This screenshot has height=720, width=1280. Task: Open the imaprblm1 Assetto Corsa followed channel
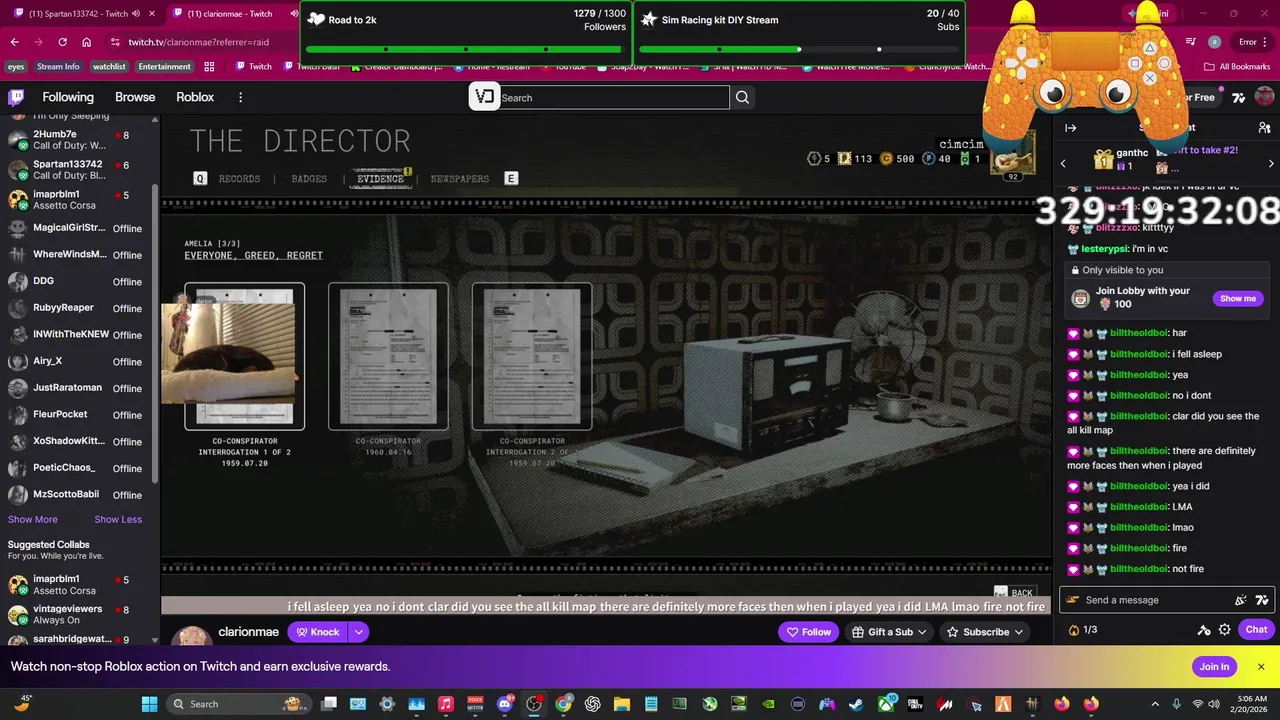point(80,199)
